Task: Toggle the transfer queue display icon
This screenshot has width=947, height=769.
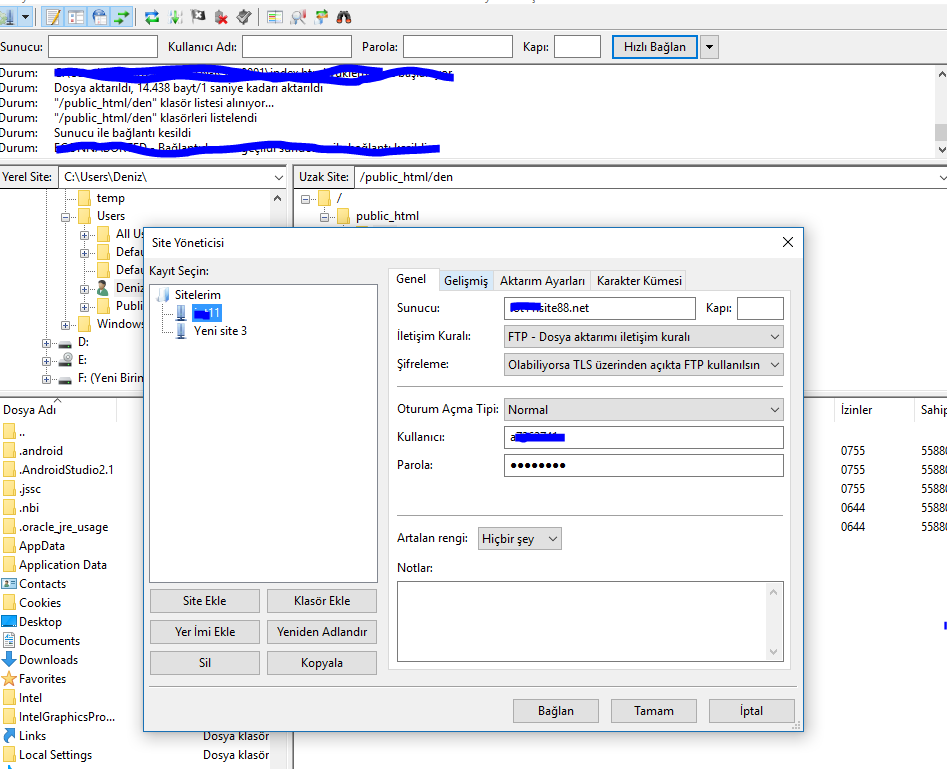Action: [x=122, y=17]
